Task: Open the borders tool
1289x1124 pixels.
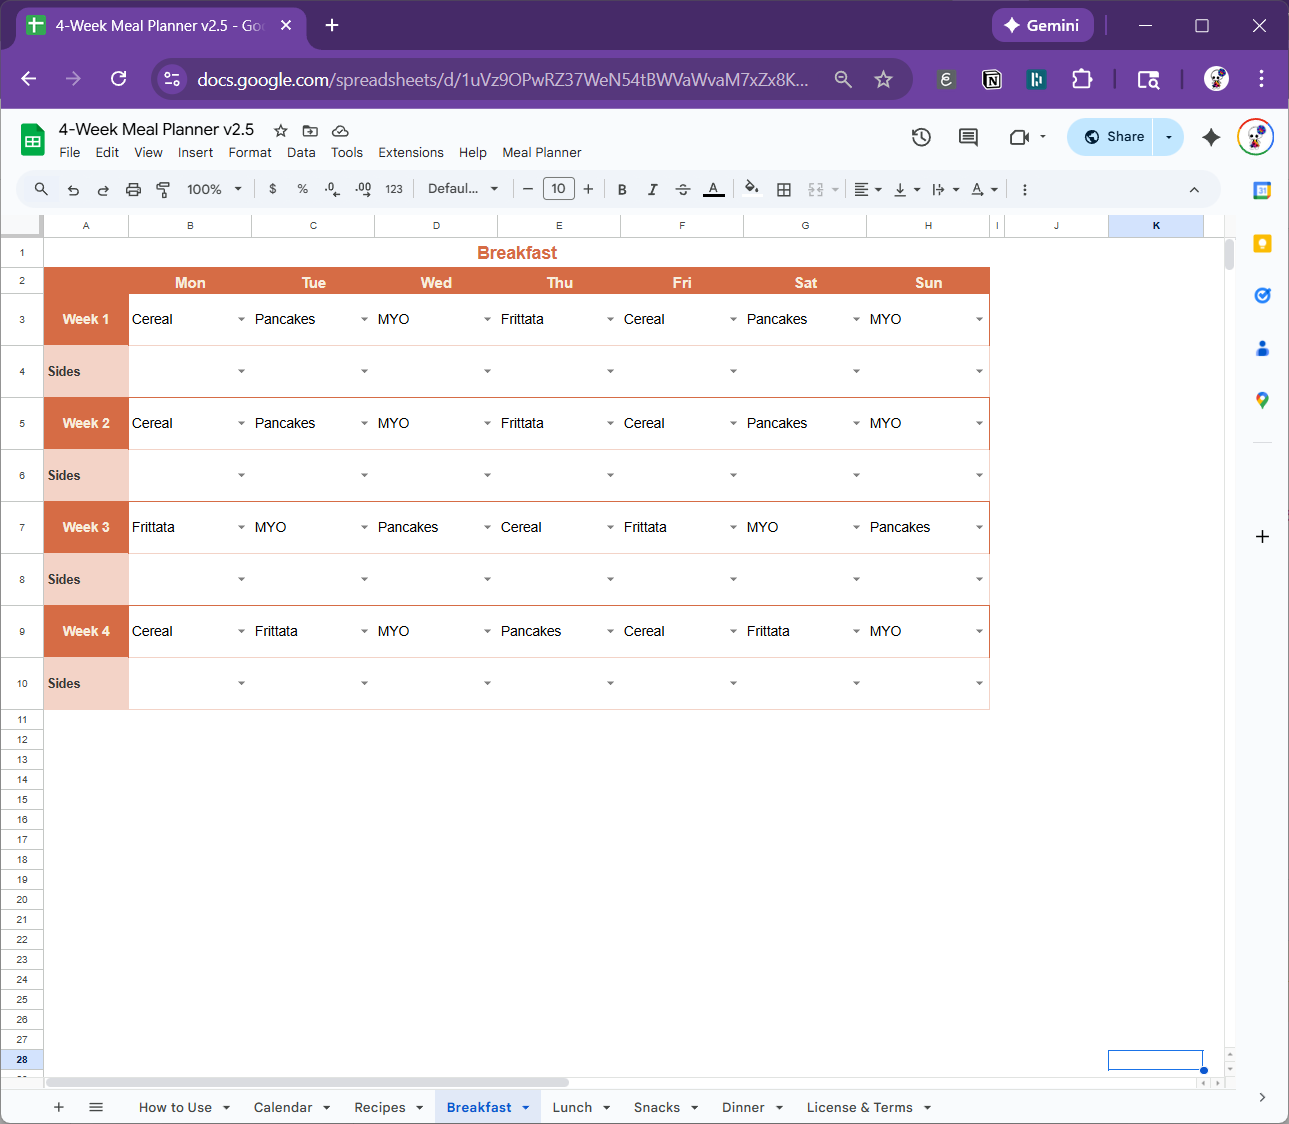Action: tap(784, 189)
